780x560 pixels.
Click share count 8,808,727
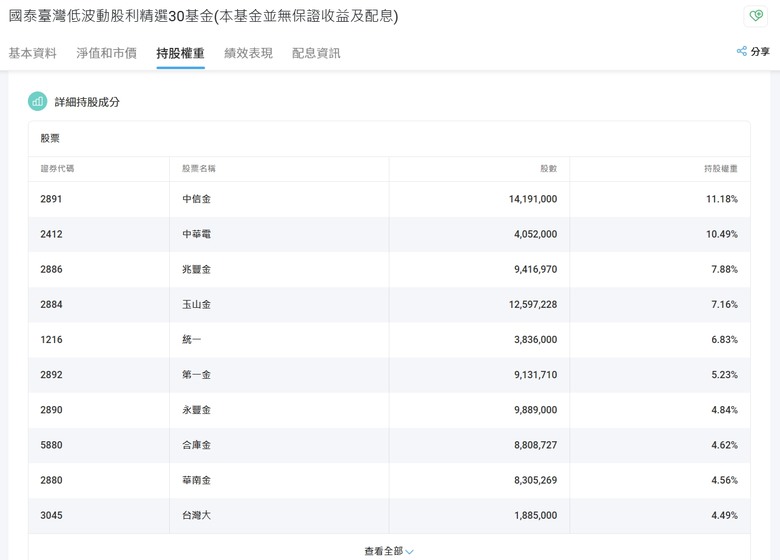point(536,445)
